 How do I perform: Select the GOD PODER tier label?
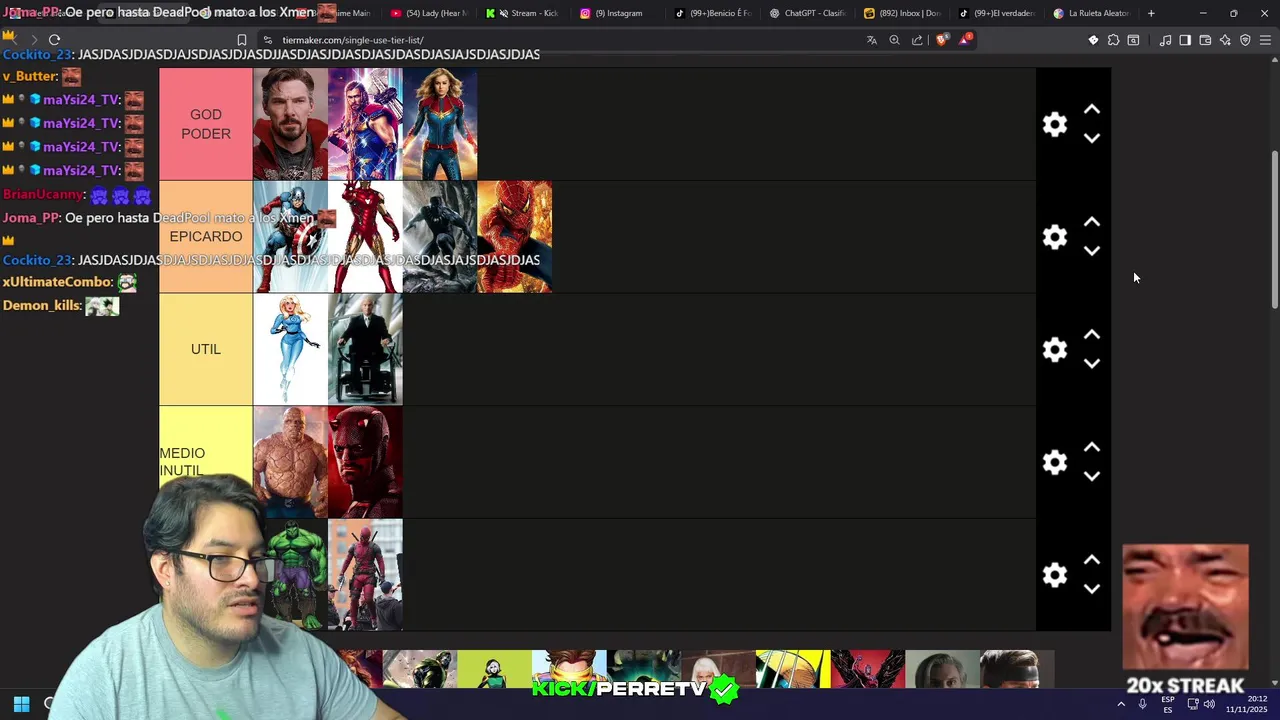[206, 124]
